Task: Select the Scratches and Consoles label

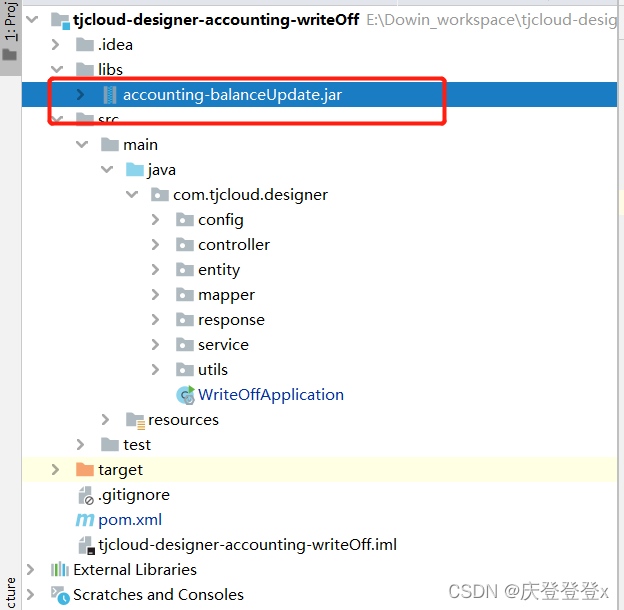Action: (158, 595)
